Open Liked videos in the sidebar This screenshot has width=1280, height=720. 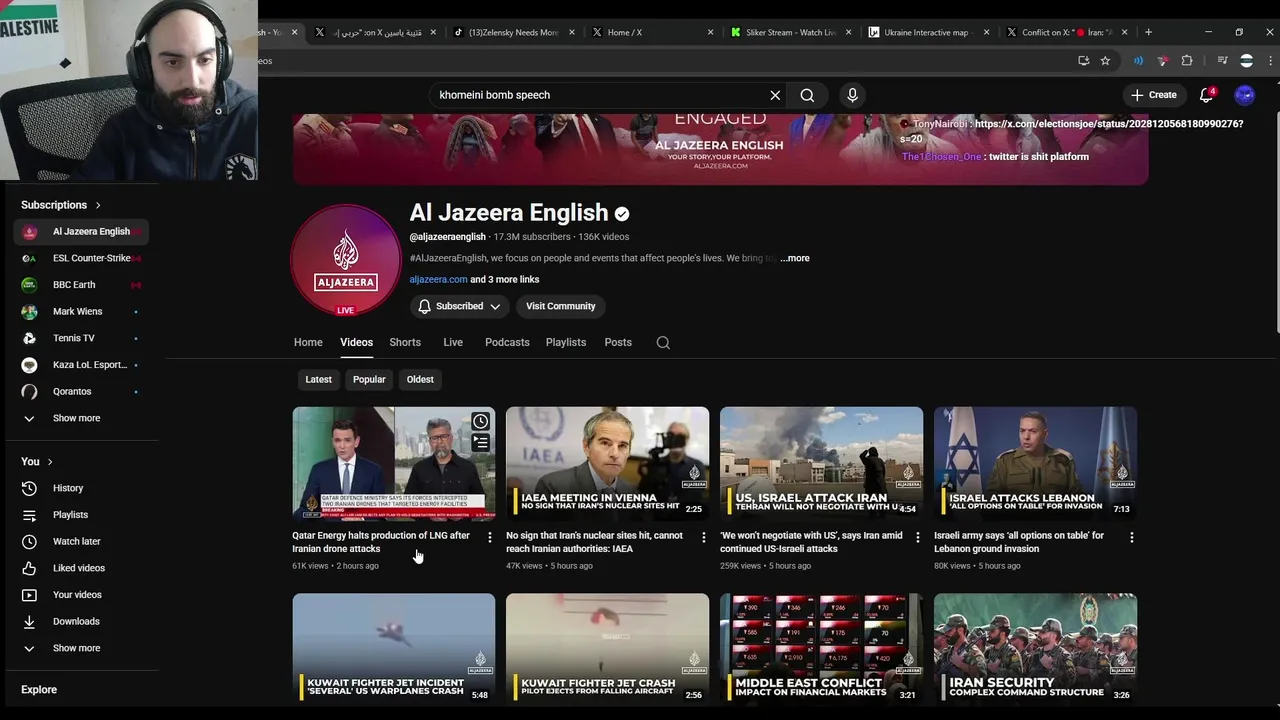pos(80,568)
